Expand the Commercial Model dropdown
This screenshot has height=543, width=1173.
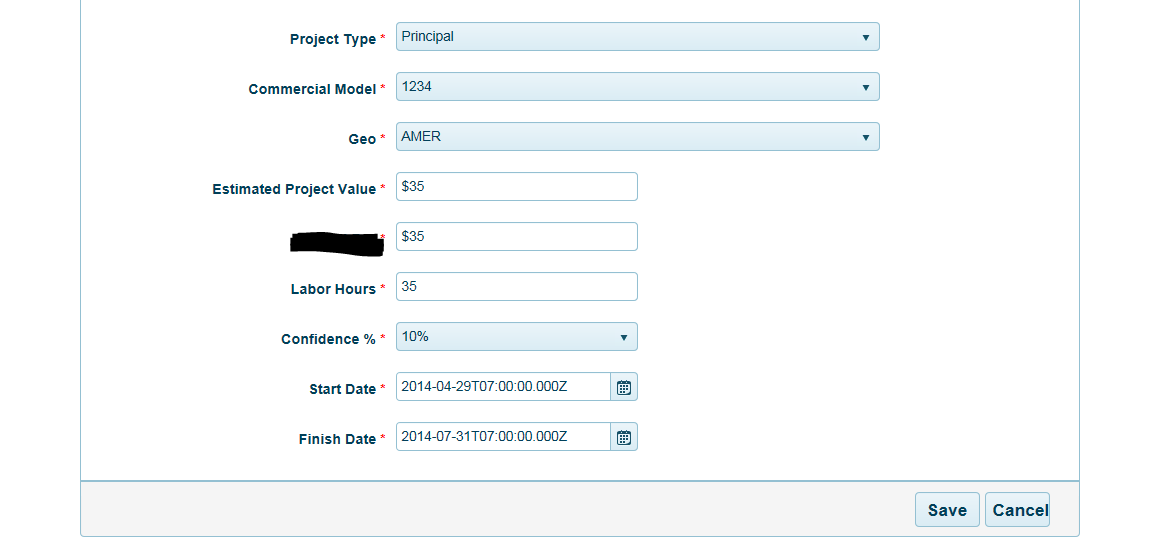(x=637, y=87)
